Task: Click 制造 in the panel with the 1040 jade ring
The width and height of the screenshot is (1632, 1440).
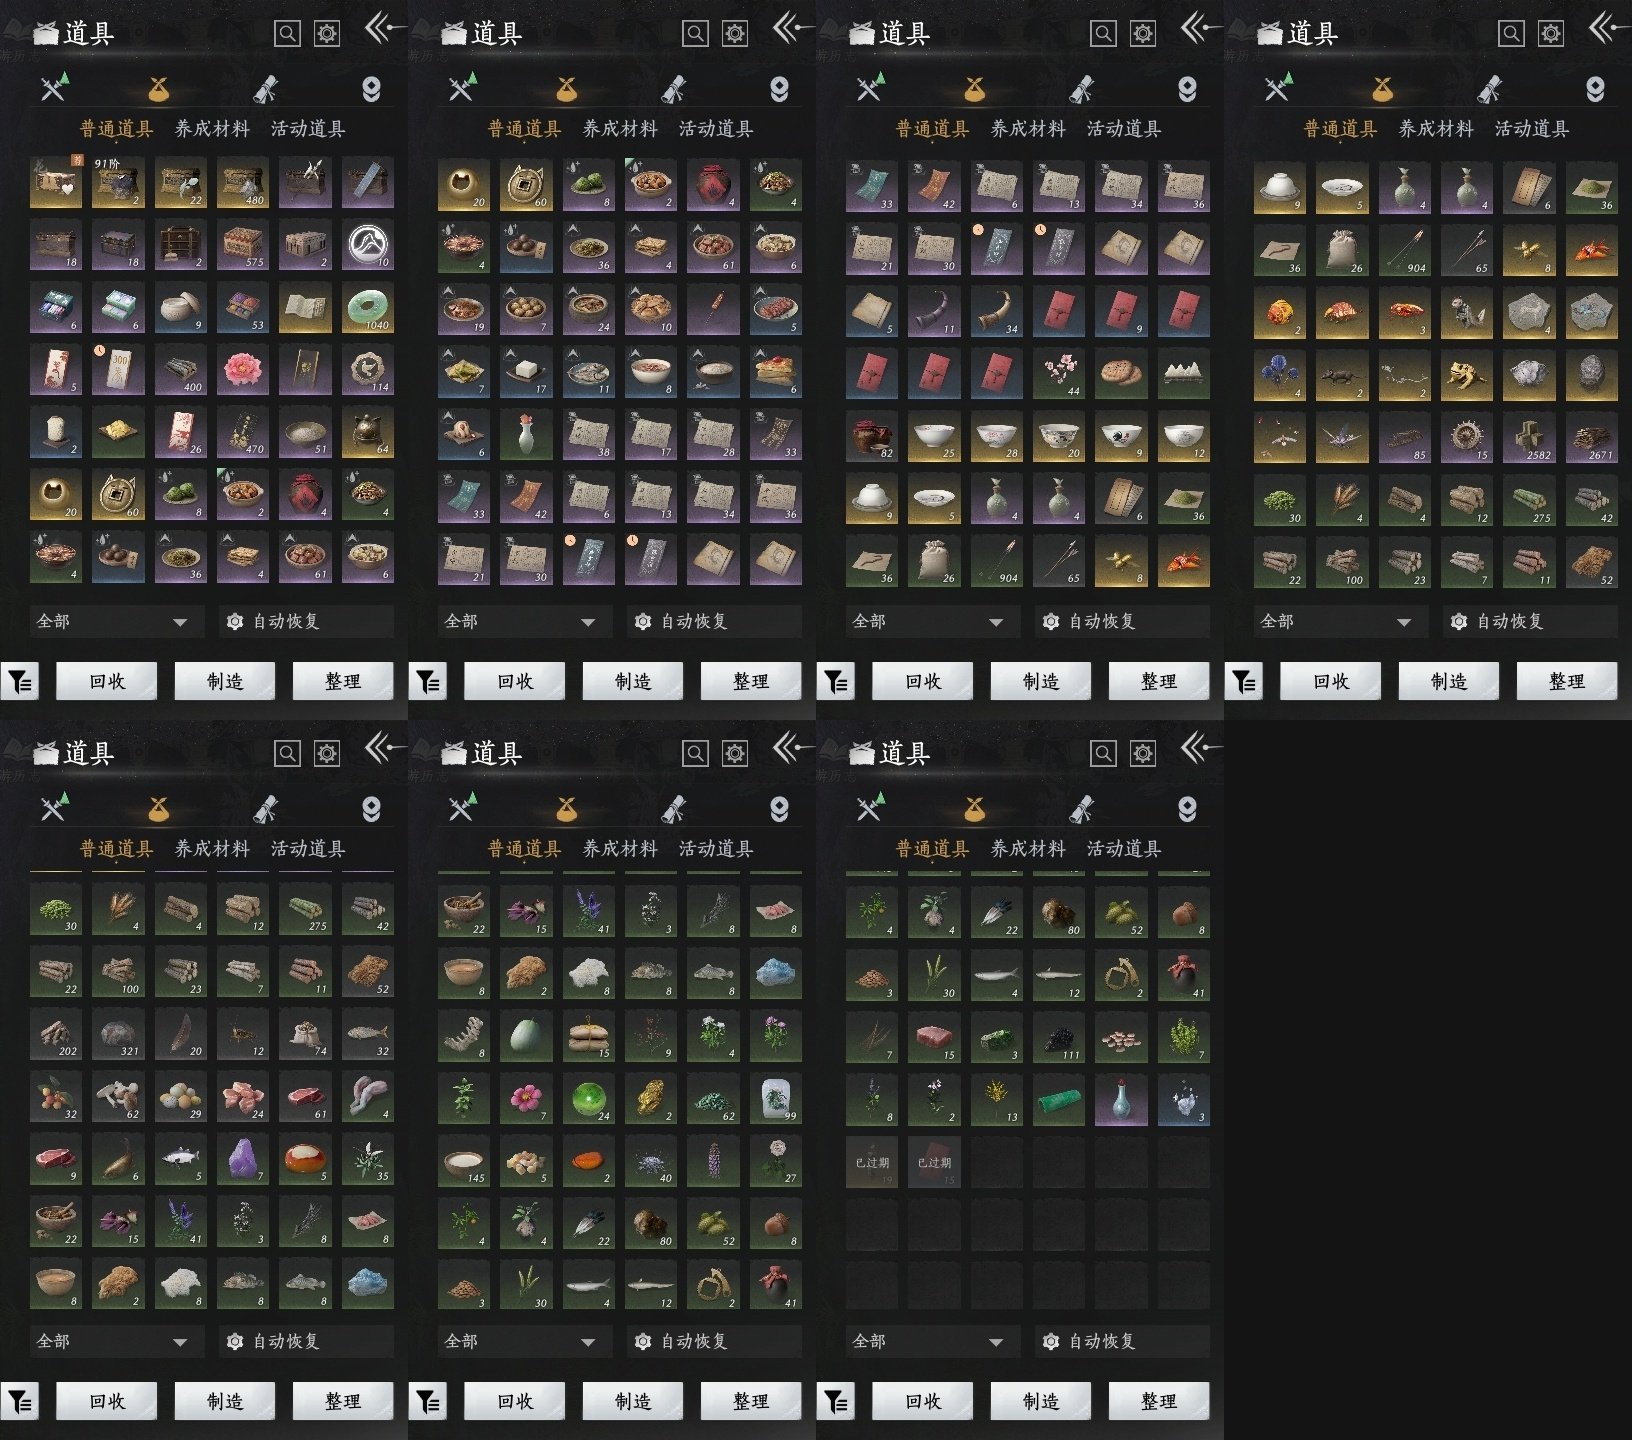Action: point(225,682)
